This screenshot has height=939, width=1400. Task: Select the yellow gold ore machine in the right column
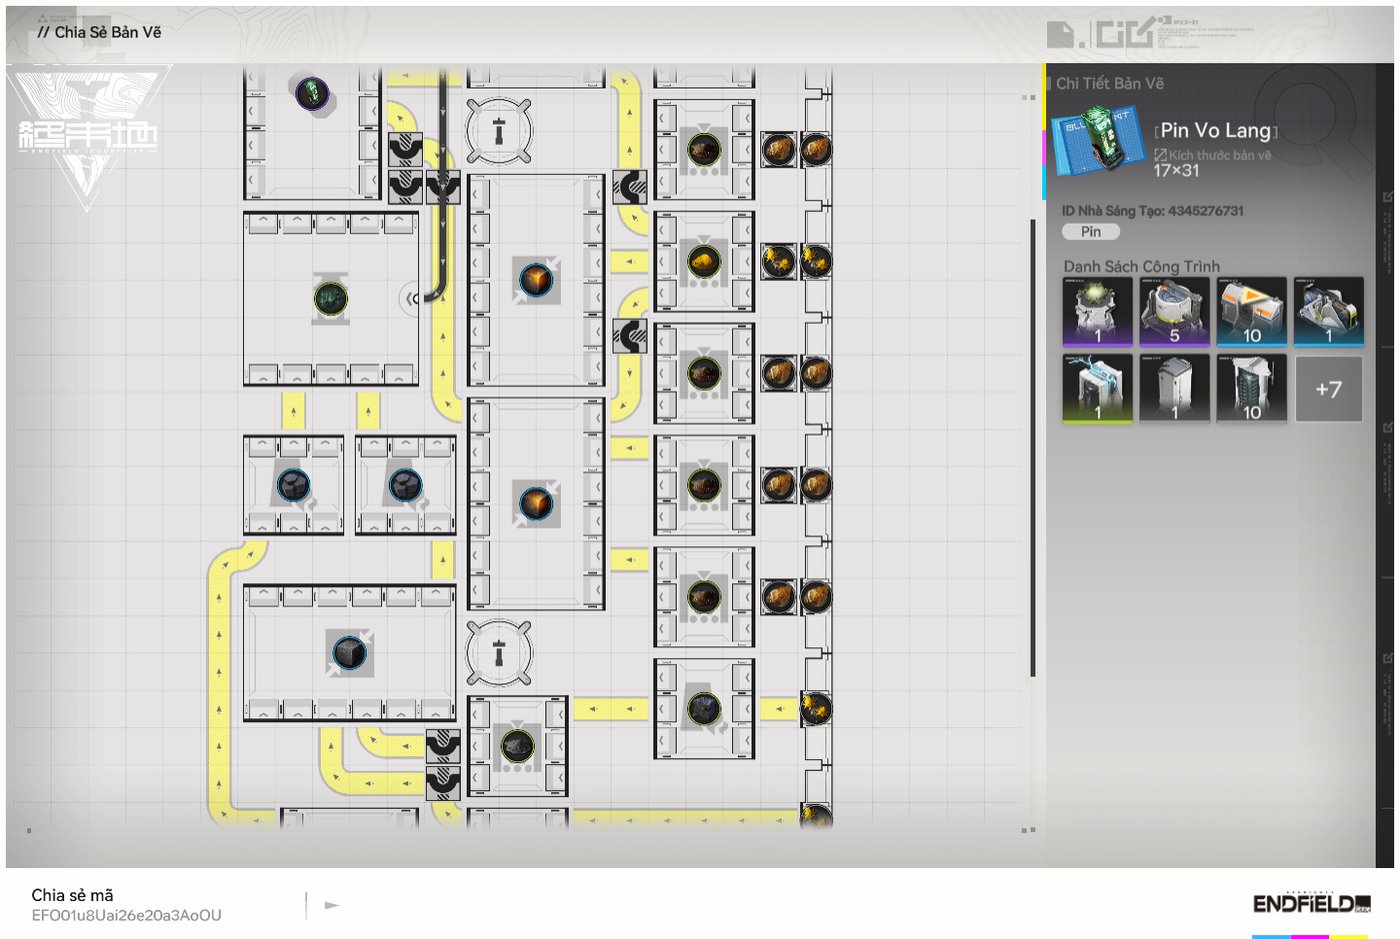tap(704, 262)
